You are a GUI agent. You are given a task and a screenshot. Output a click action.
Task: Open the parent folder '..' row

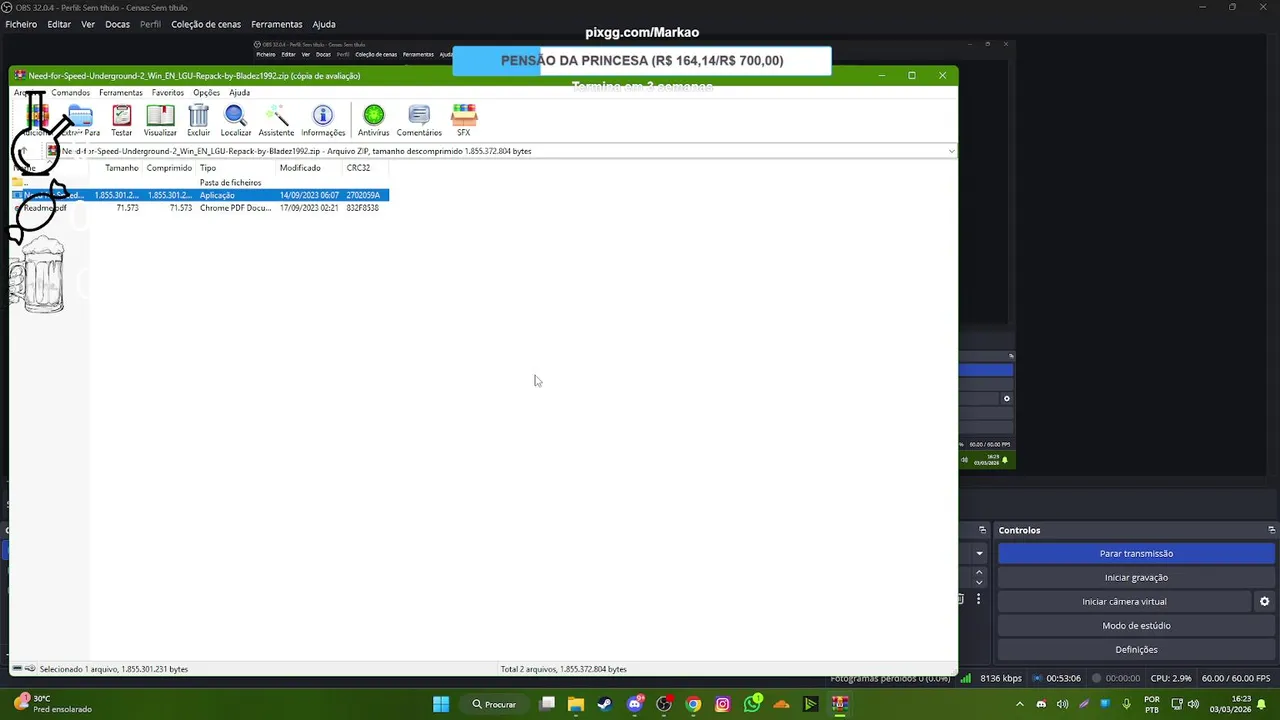pyautogui.click(x=200, y=183)
